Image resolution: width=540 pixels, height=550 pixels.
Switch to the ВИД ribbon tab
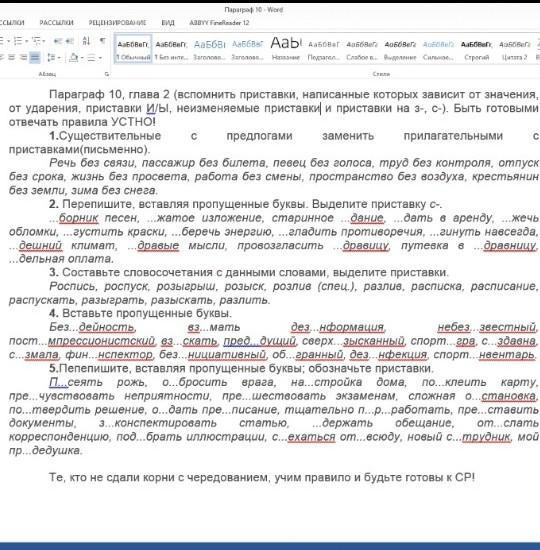(168, 23)
